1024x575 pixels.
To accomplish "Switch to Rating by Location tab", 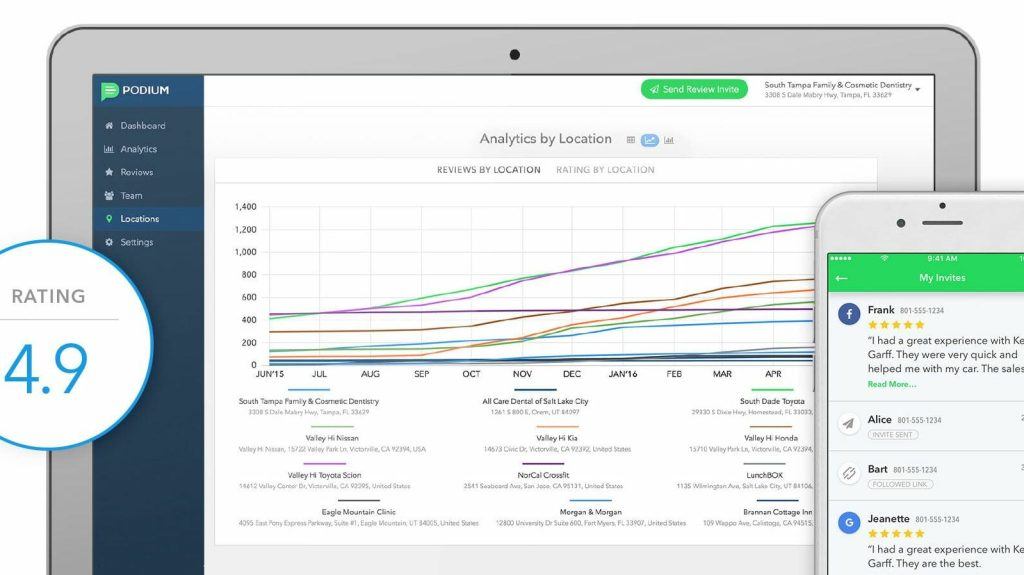I will [605, 170].
